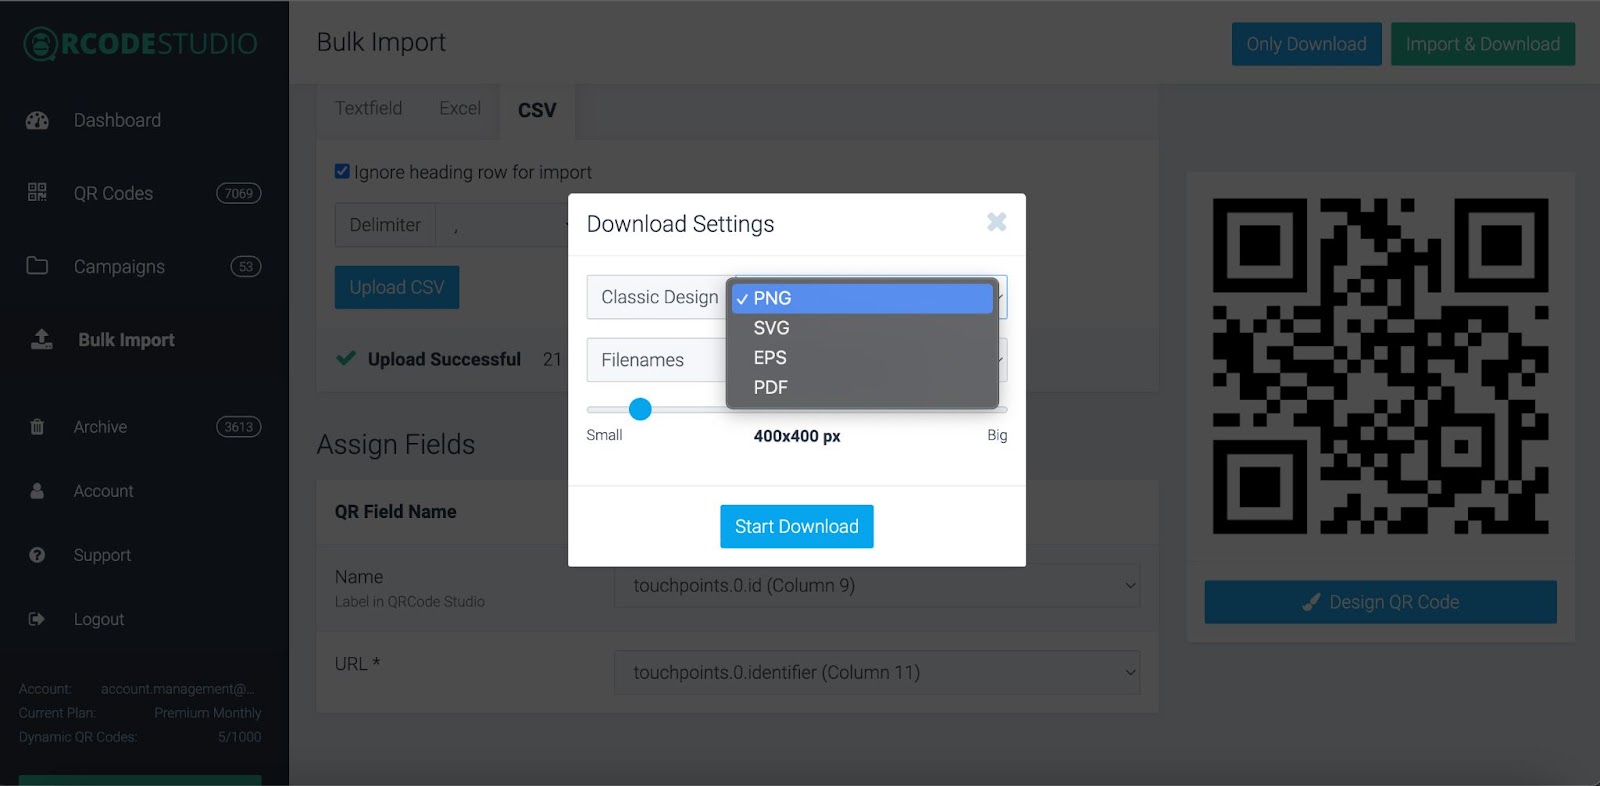
Task: Click the size slider handle
Action: [640, 408]
